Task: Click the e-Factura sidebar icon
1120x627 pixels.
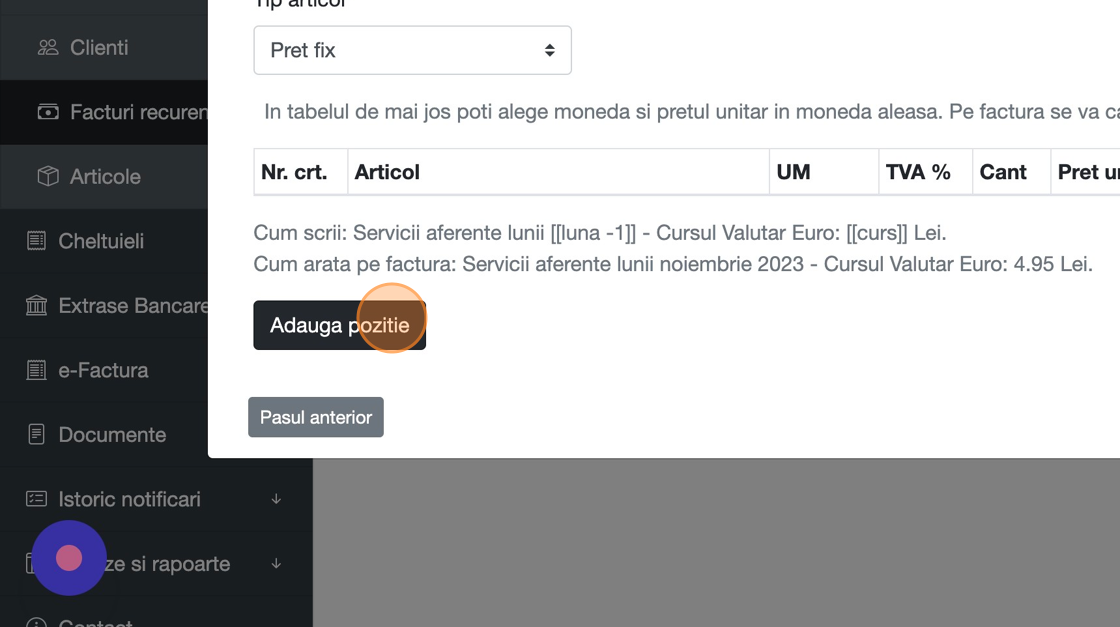Action: tap(36, 370)
